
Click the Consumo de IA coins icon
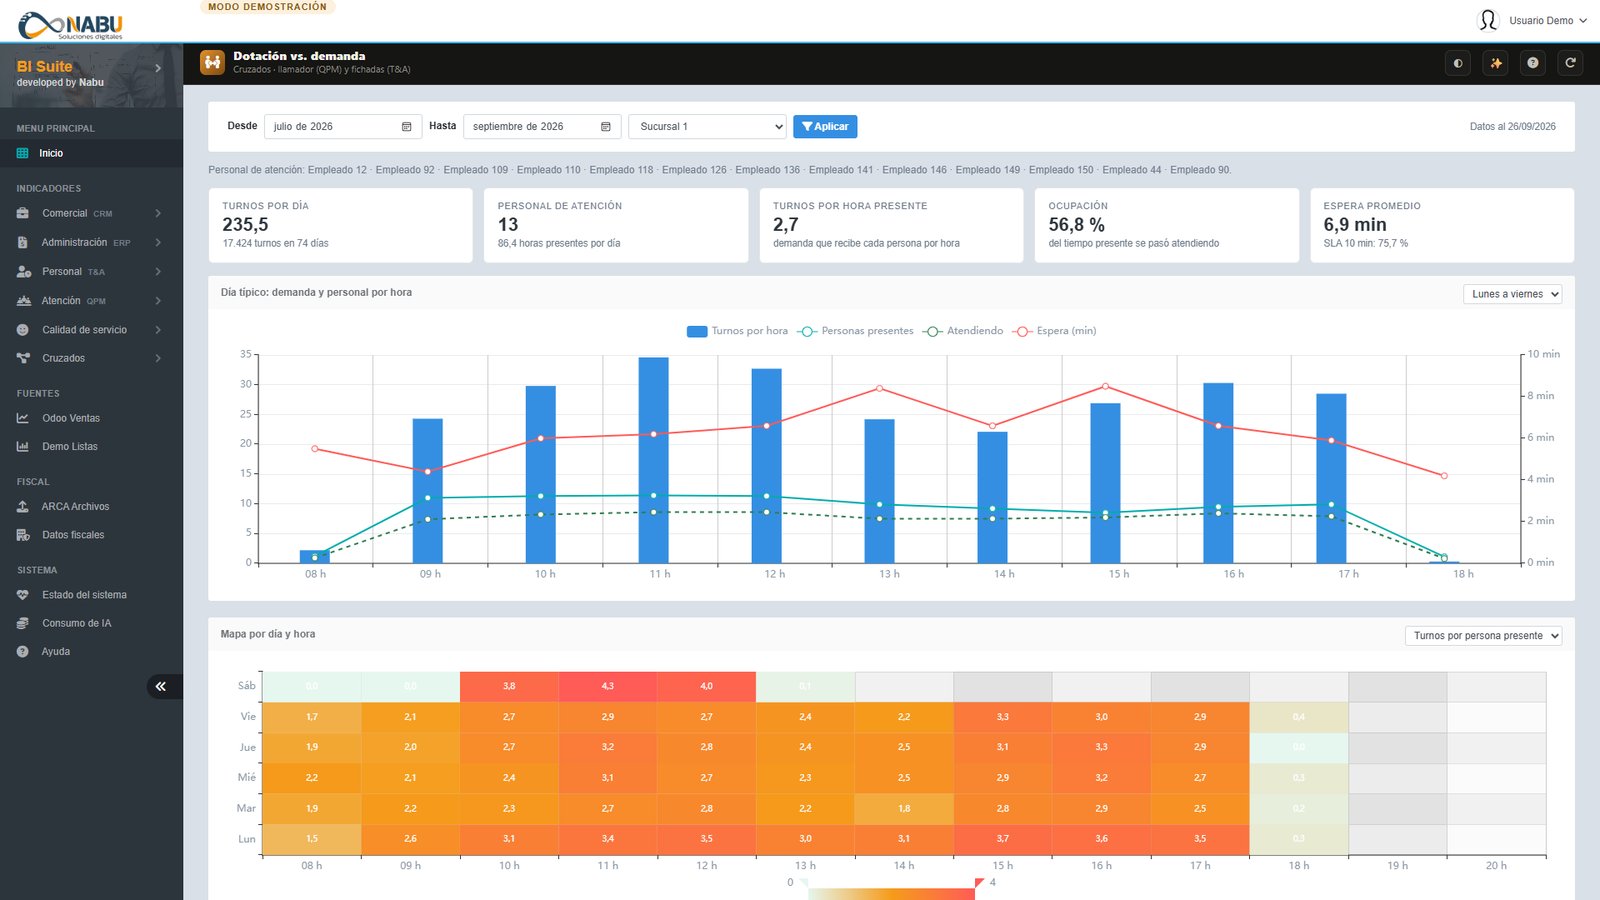tap(23, 623)
